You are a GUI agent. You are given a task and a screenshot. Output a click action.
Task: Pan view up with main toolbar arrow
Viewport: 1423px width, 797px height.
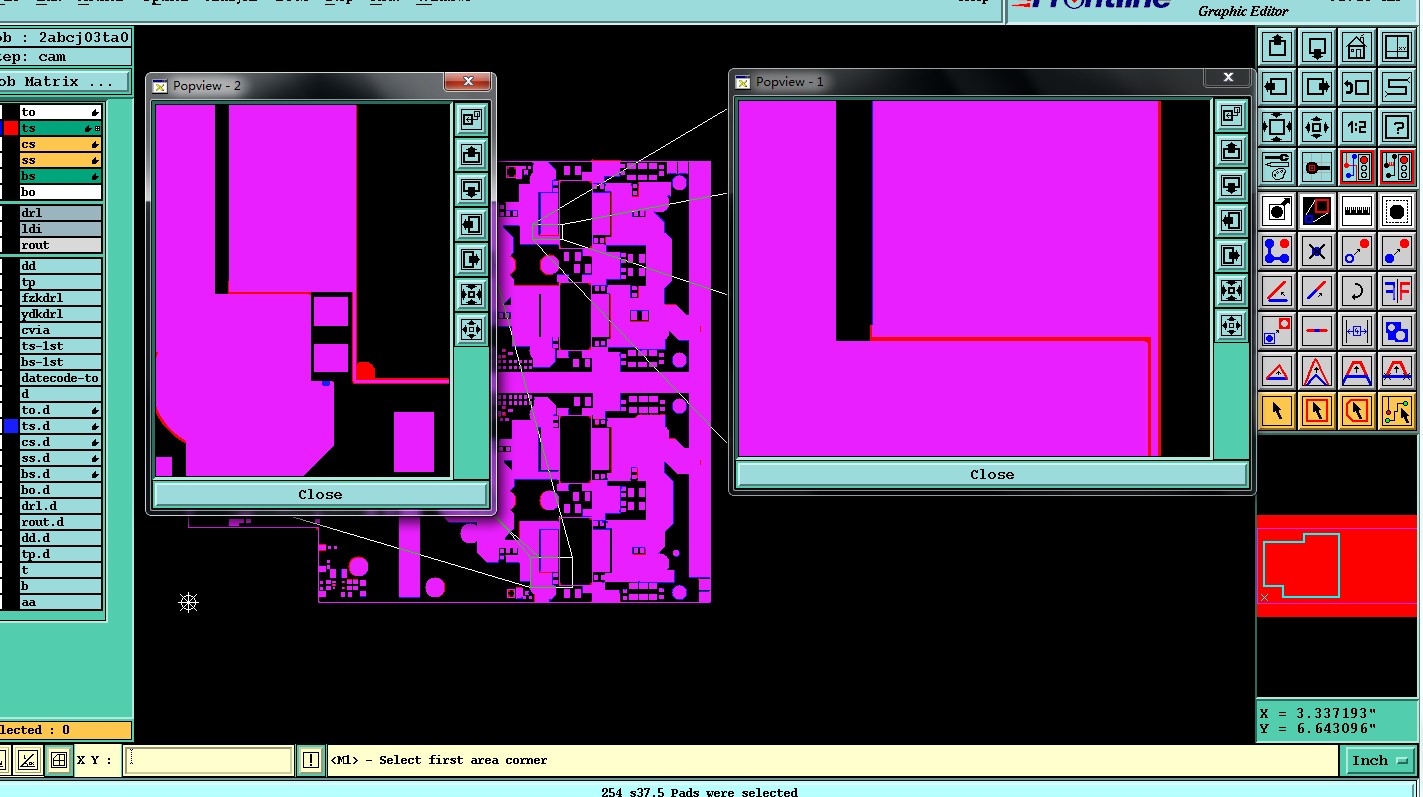tap(1277, 47)
